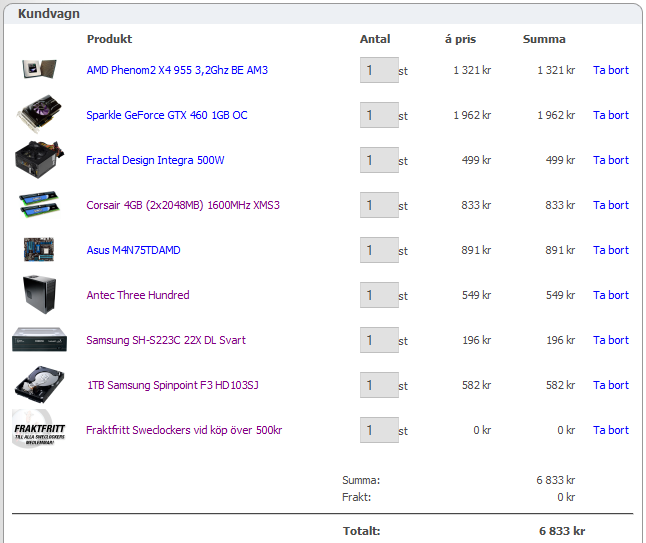
Task: Click the Sparkle GeForce graphics card thumbnail
Action: (x=40, y=114)
